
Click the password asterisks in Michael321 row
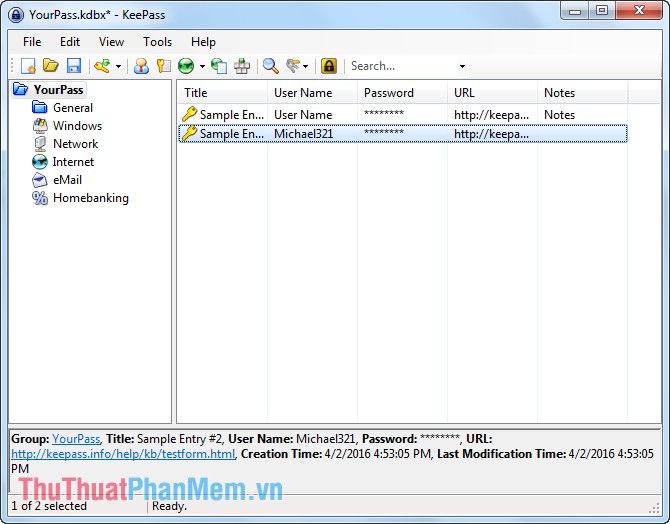384,132
